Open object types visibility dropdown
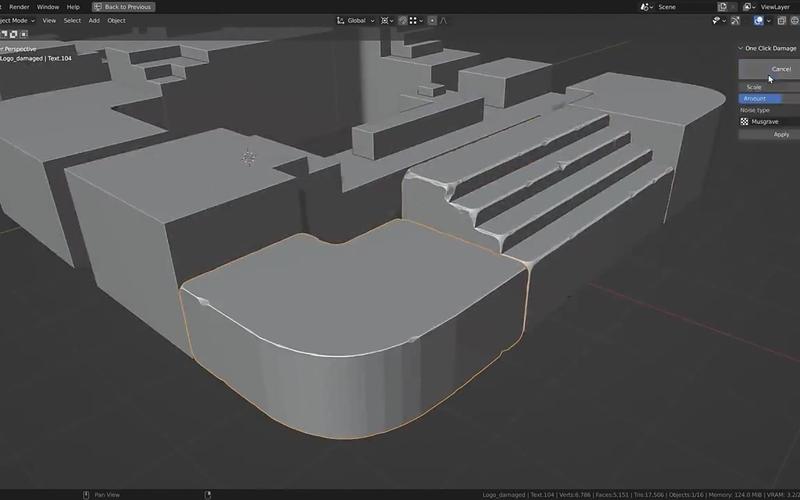 (x=718, y=20)
